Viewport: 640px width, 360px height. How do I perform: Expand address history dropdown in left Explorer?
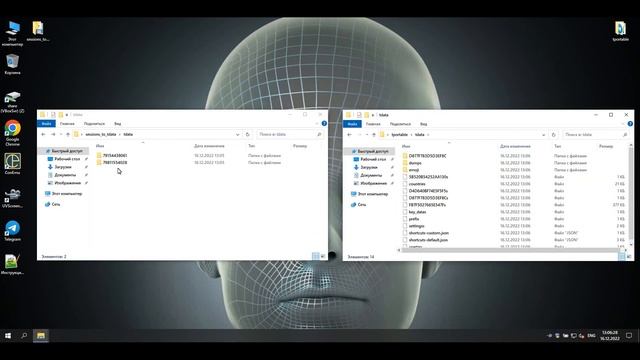pos(238,134)
